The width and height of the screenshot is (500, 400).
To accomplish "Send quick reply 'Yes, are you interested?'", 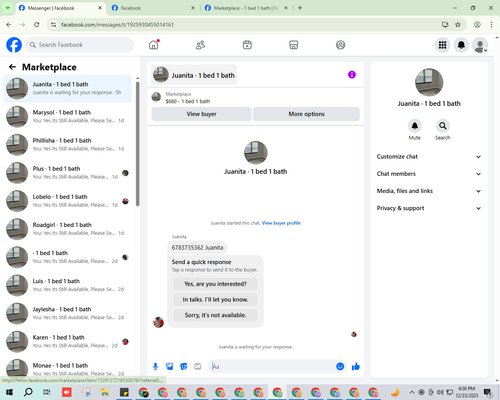I will coord(215,284).
